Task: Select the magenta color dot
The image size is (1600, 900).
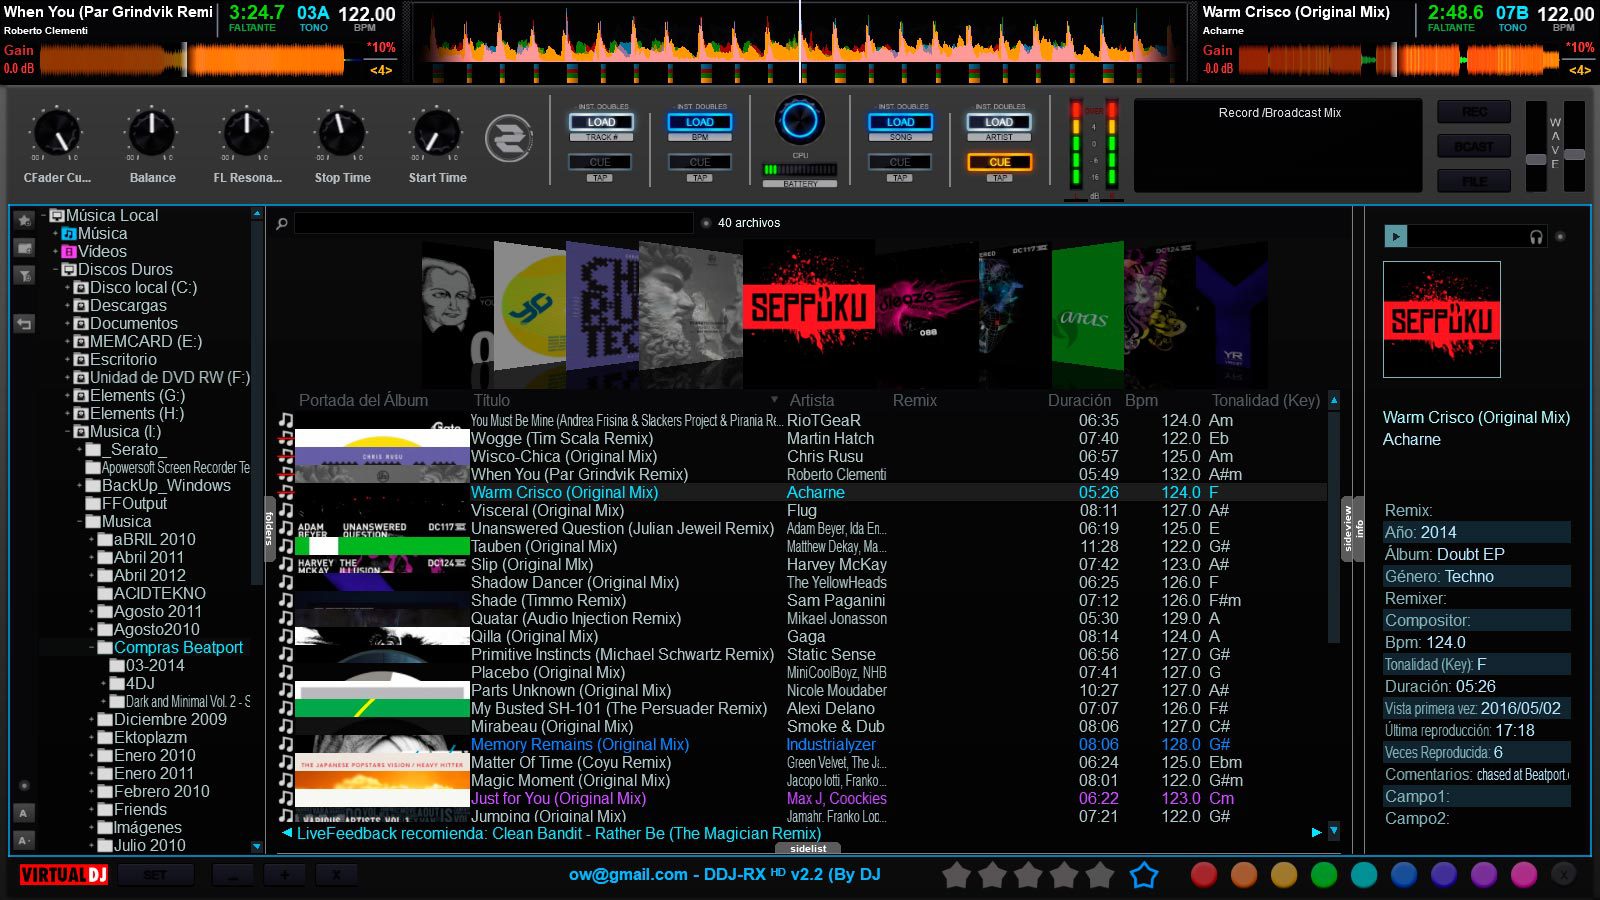Action: pyautogui.click(x=1524, y=875)
